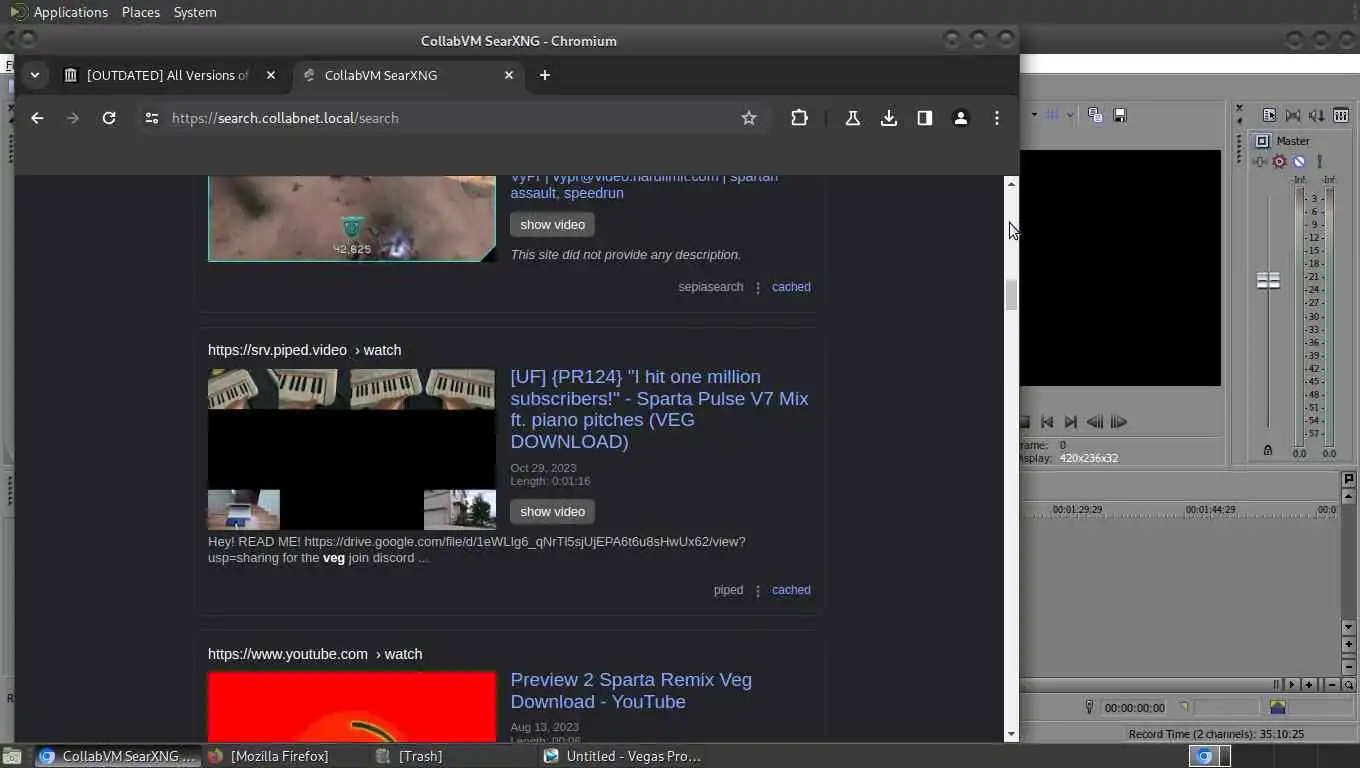1360x768 pixels.
Task: Click Vegas mixer downmix output icon
Action: tap(1293, 116)
